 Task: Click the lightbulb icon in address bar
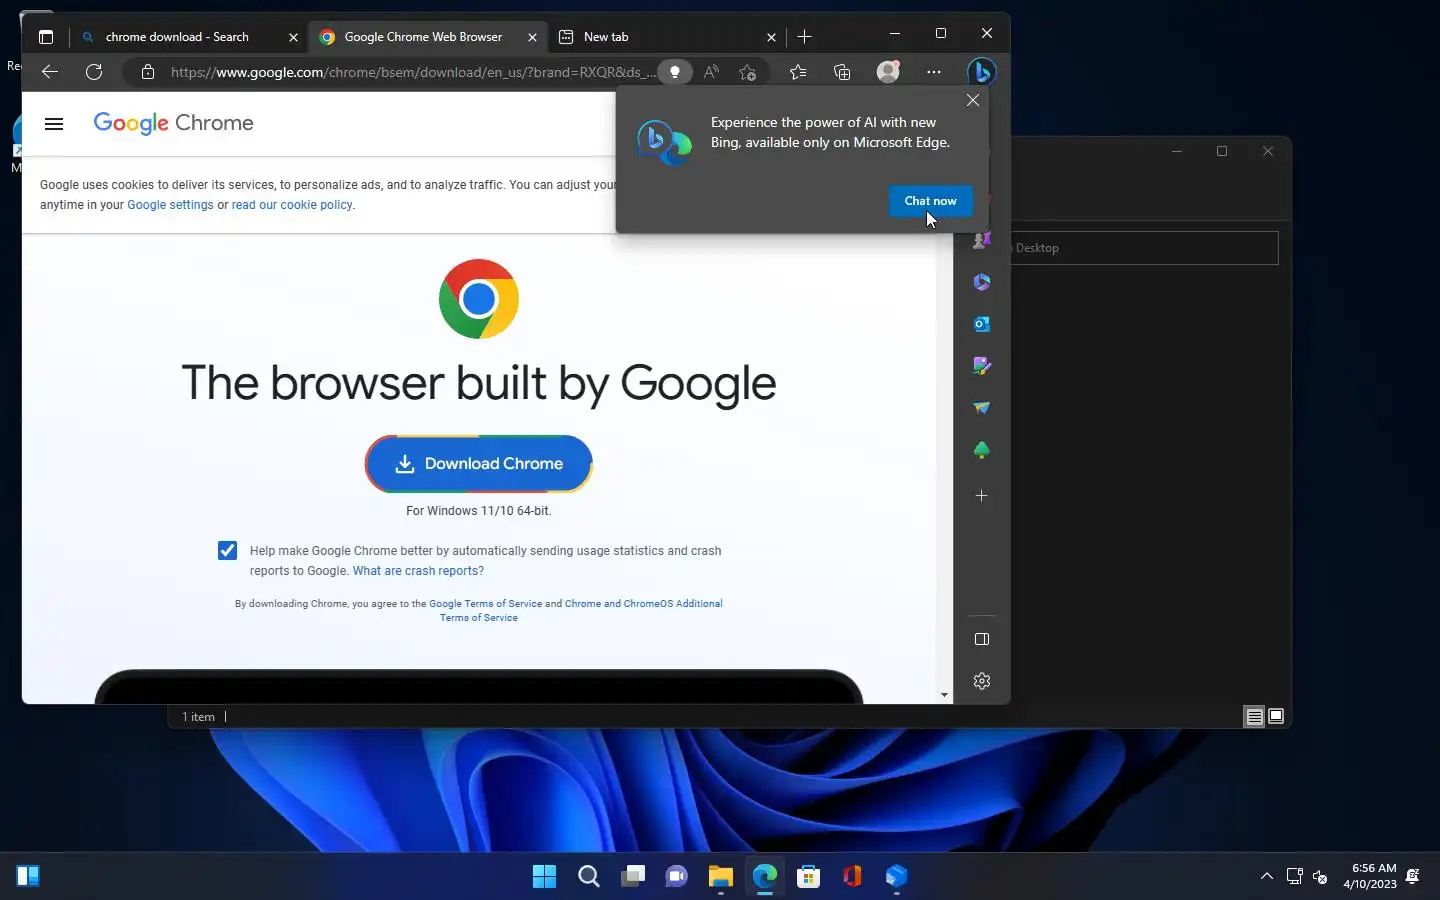pos(675,72)
